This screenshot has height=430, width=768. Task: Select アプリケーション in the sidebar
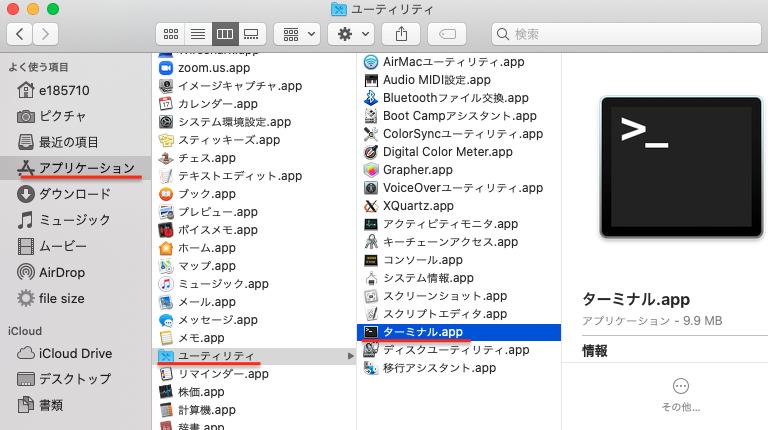click(x=86, y=168)
